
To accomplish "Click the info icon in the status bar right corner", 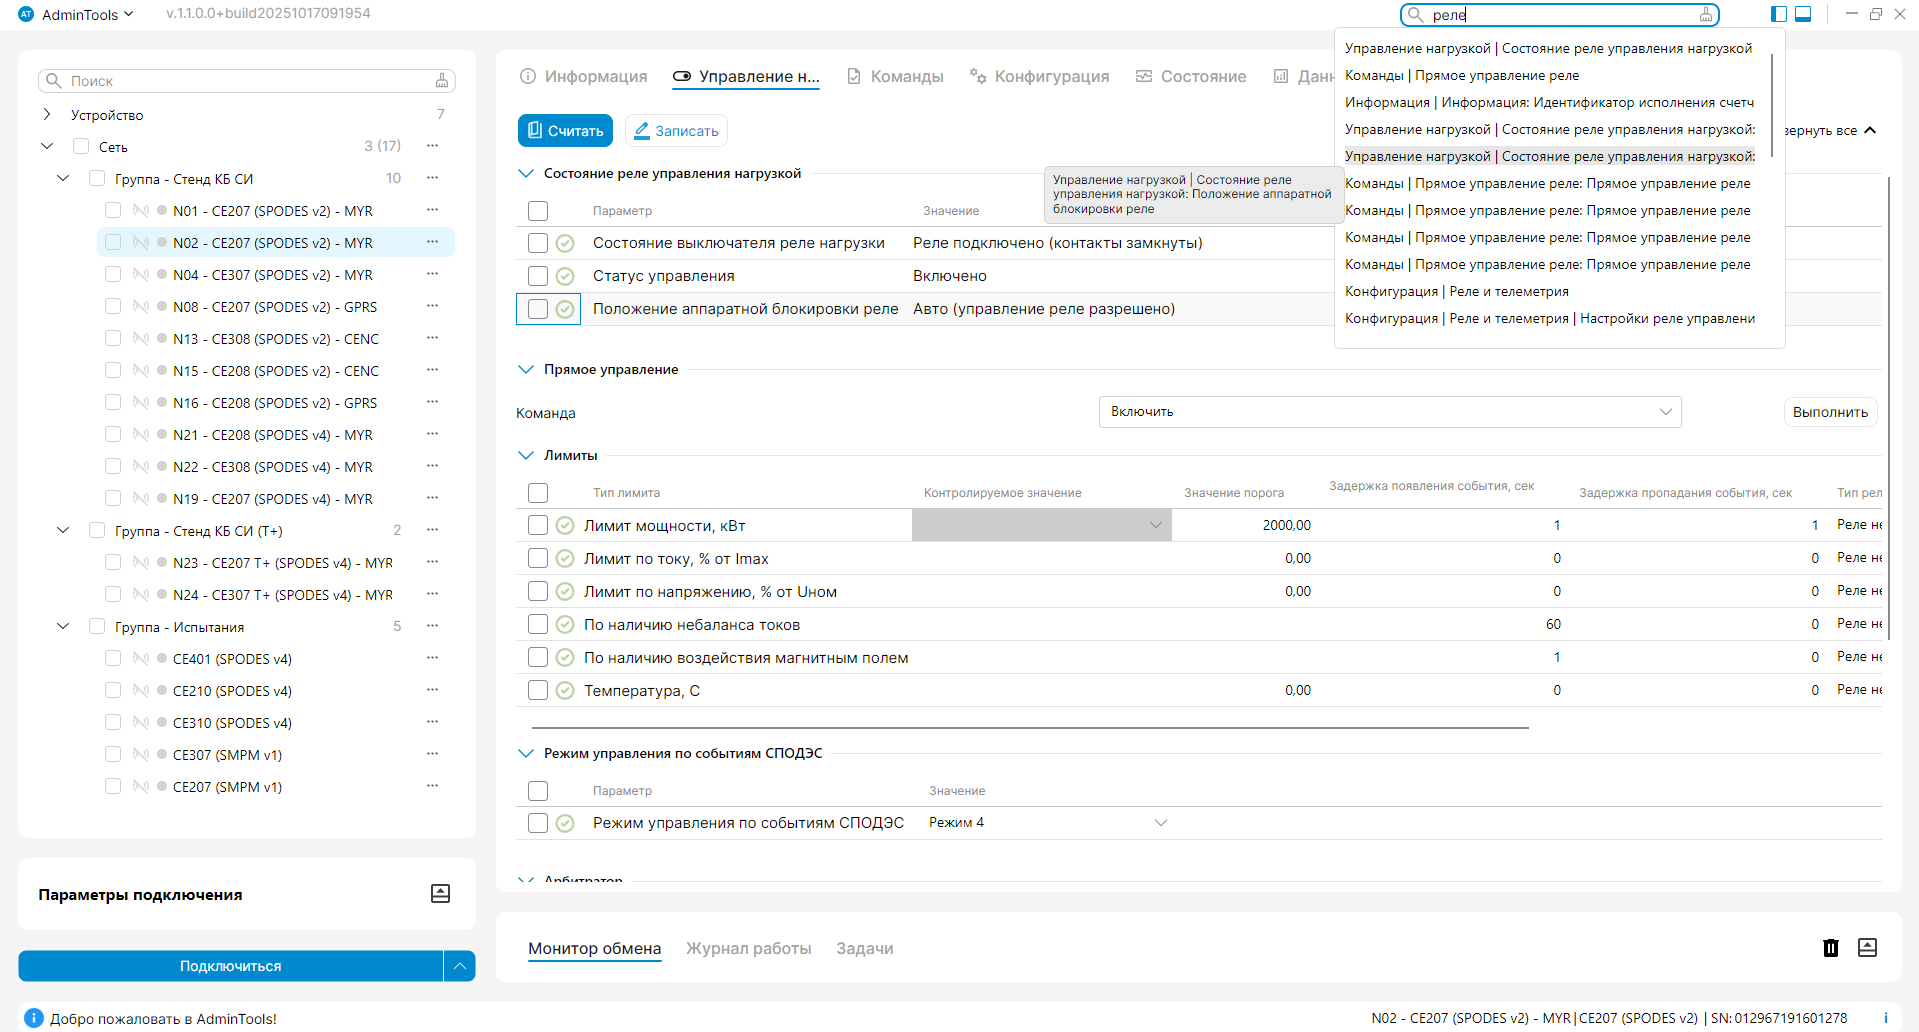I will click(x=1885, y=1018).
